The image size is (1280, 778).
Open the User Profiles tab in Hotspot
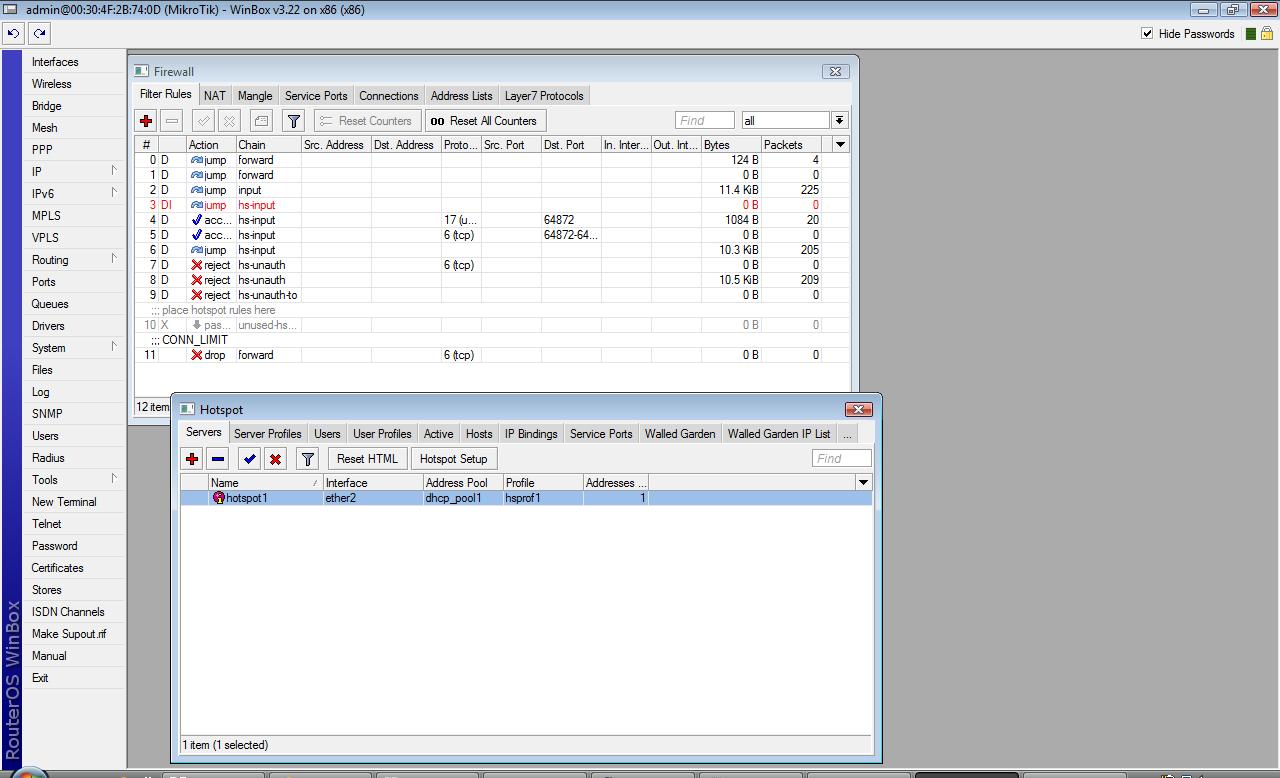point(382,434)
